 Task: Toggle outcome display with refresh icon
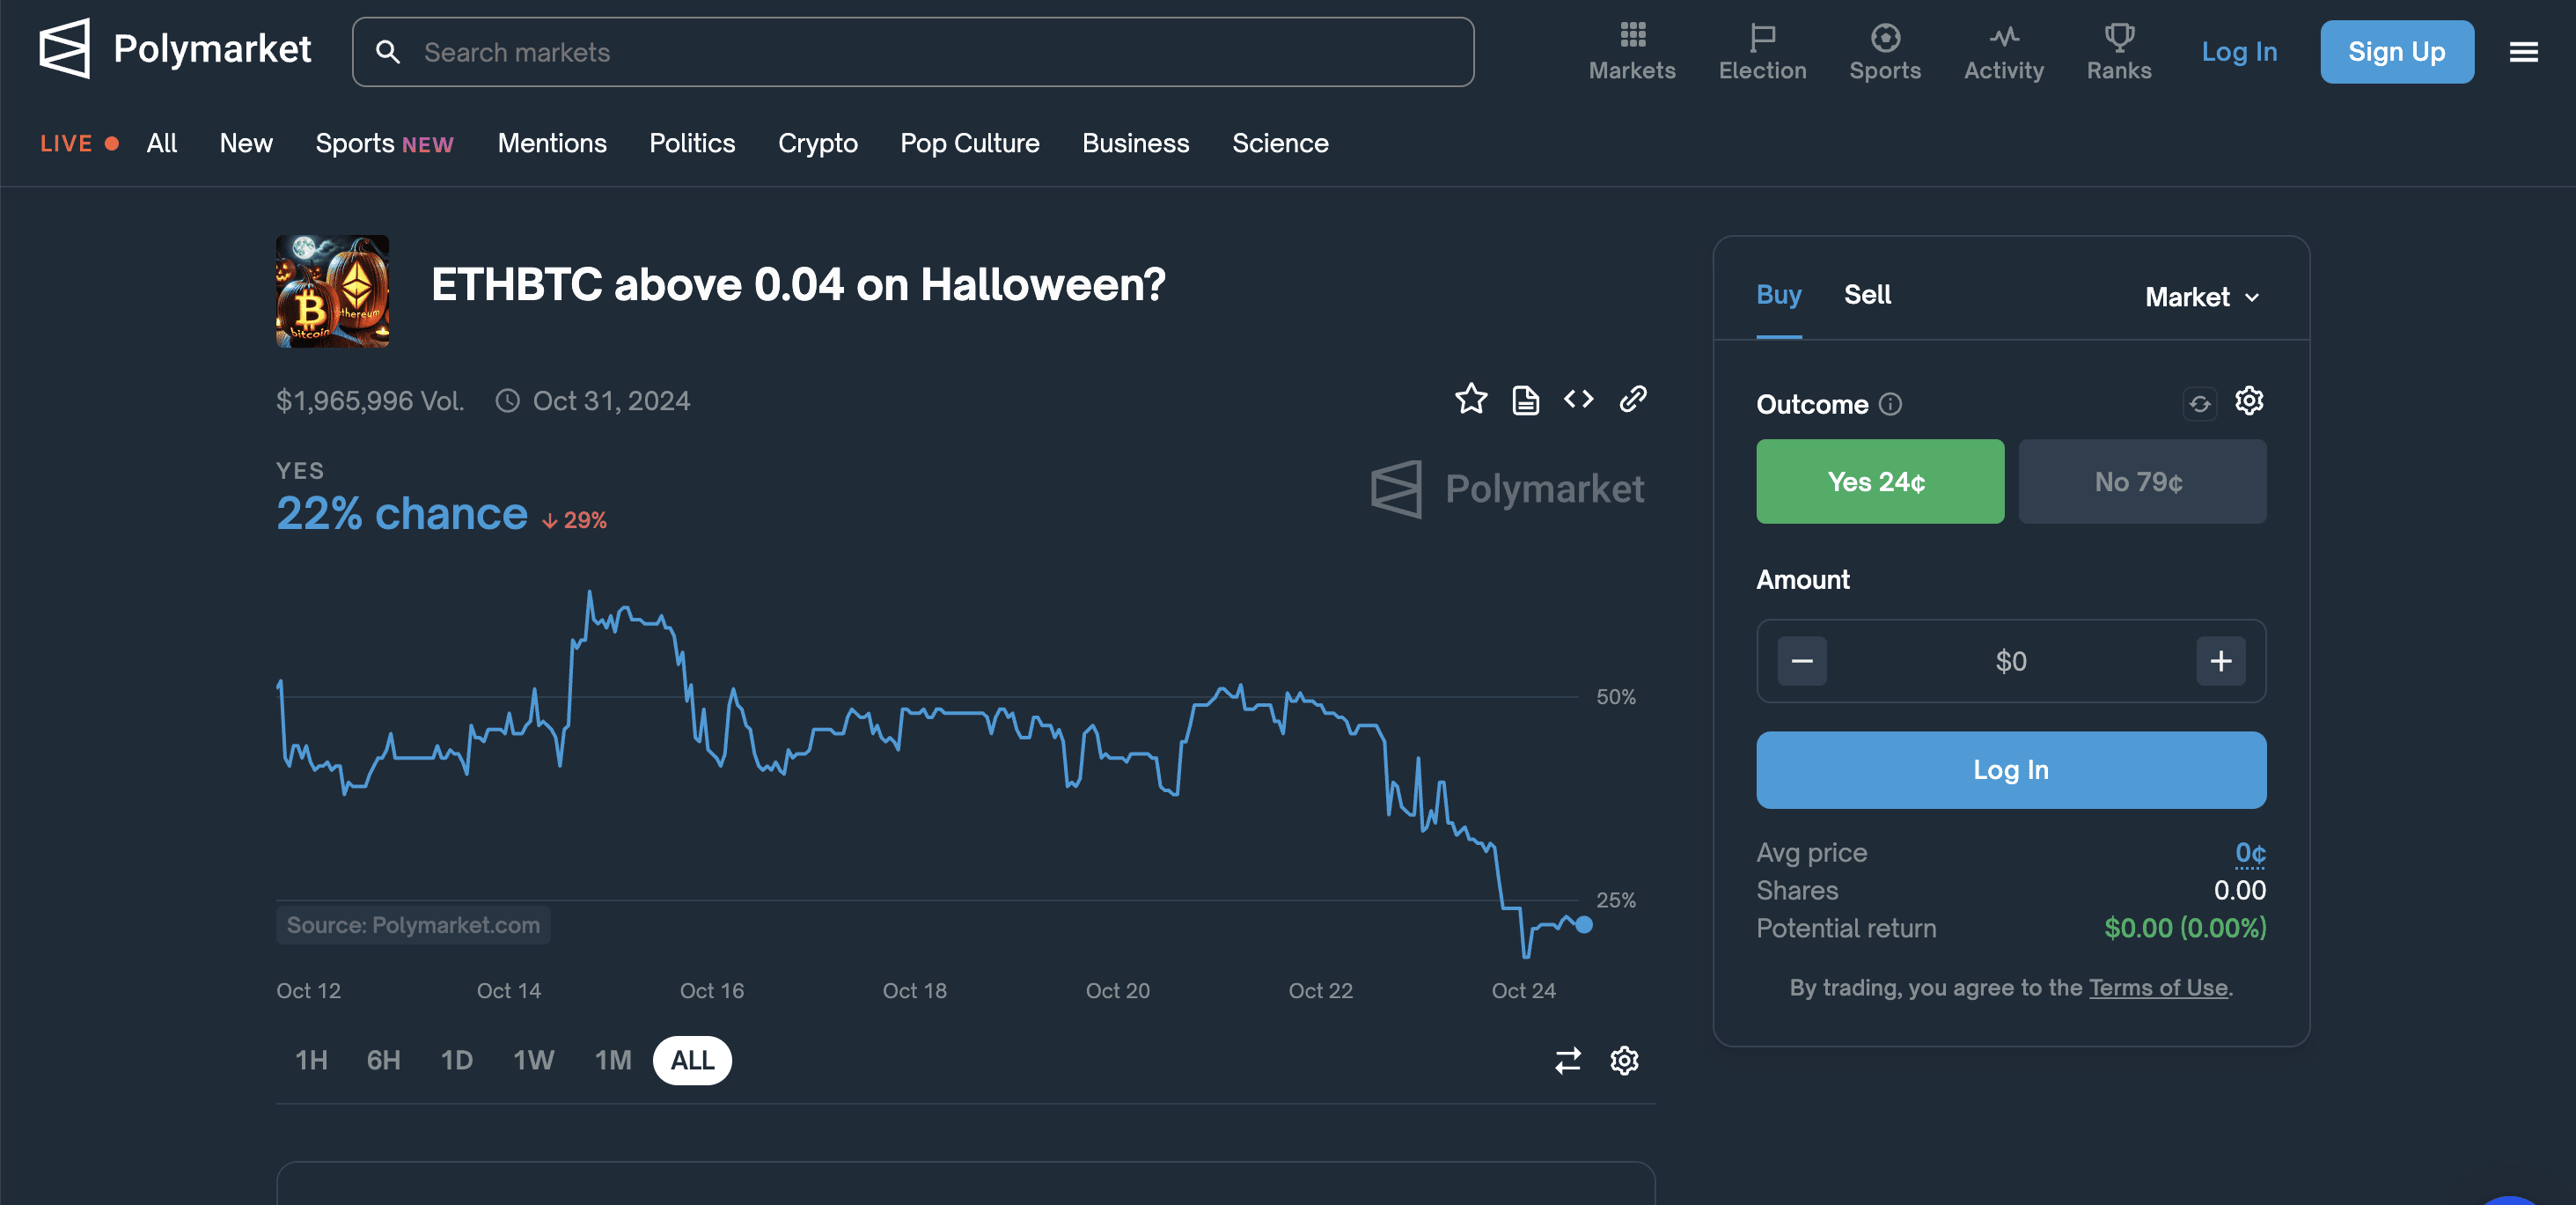[x=2199, y=402]
